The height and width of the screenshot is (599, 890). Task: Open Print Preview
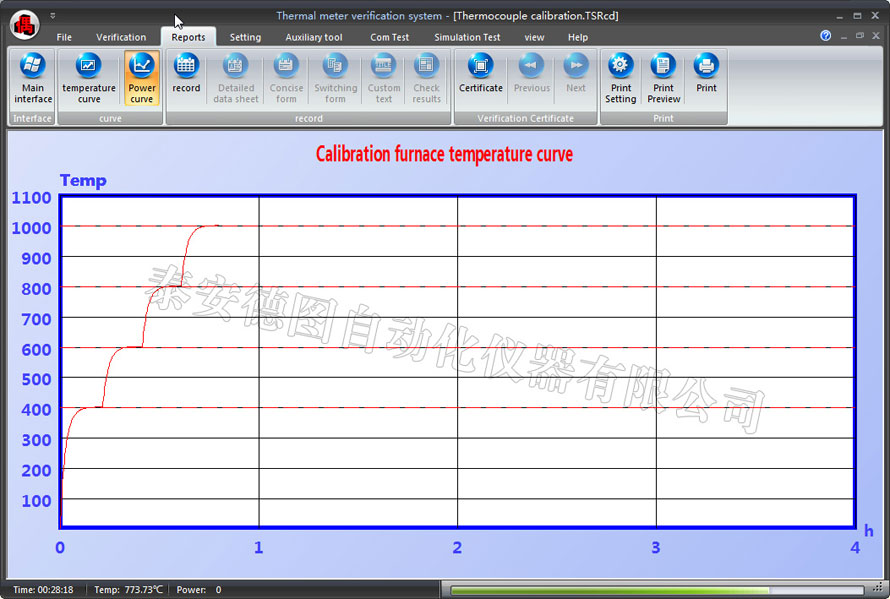(663, 78)
